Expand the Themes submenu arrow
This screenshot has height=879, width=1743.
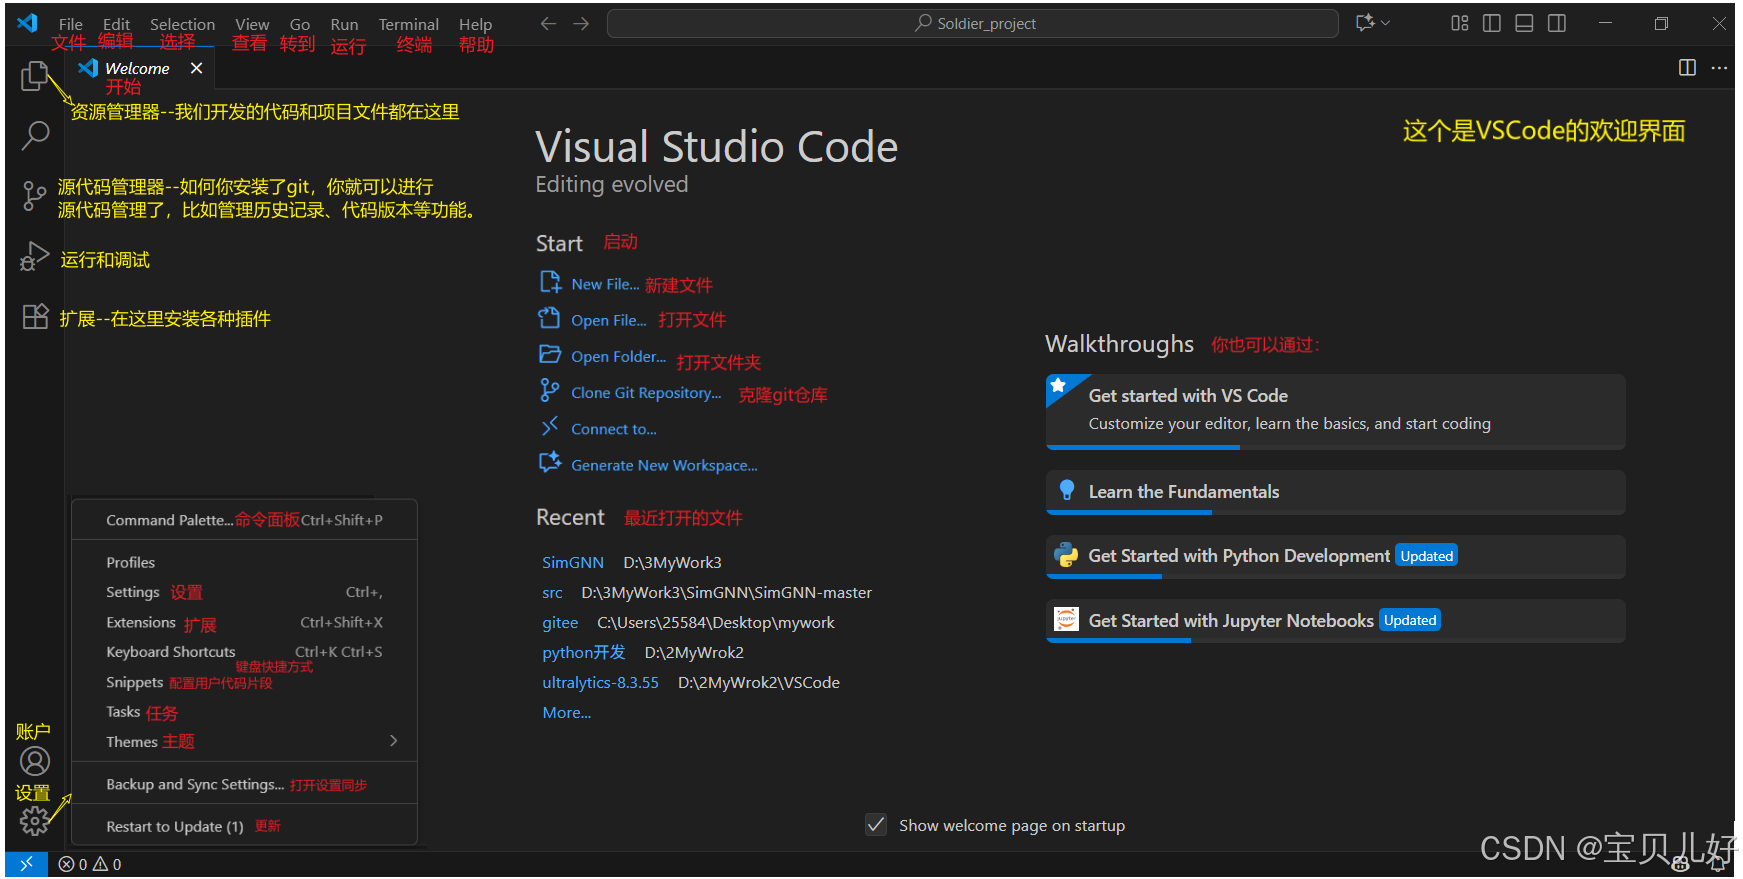click(394, 741)
